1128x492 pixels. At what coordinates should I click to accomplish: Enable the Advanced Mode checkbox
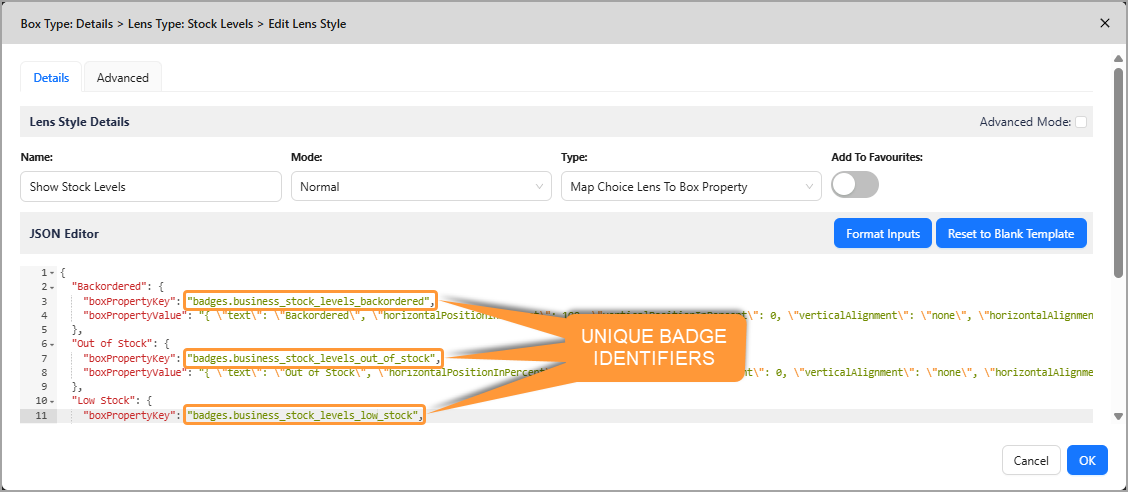pos(1081,122)
